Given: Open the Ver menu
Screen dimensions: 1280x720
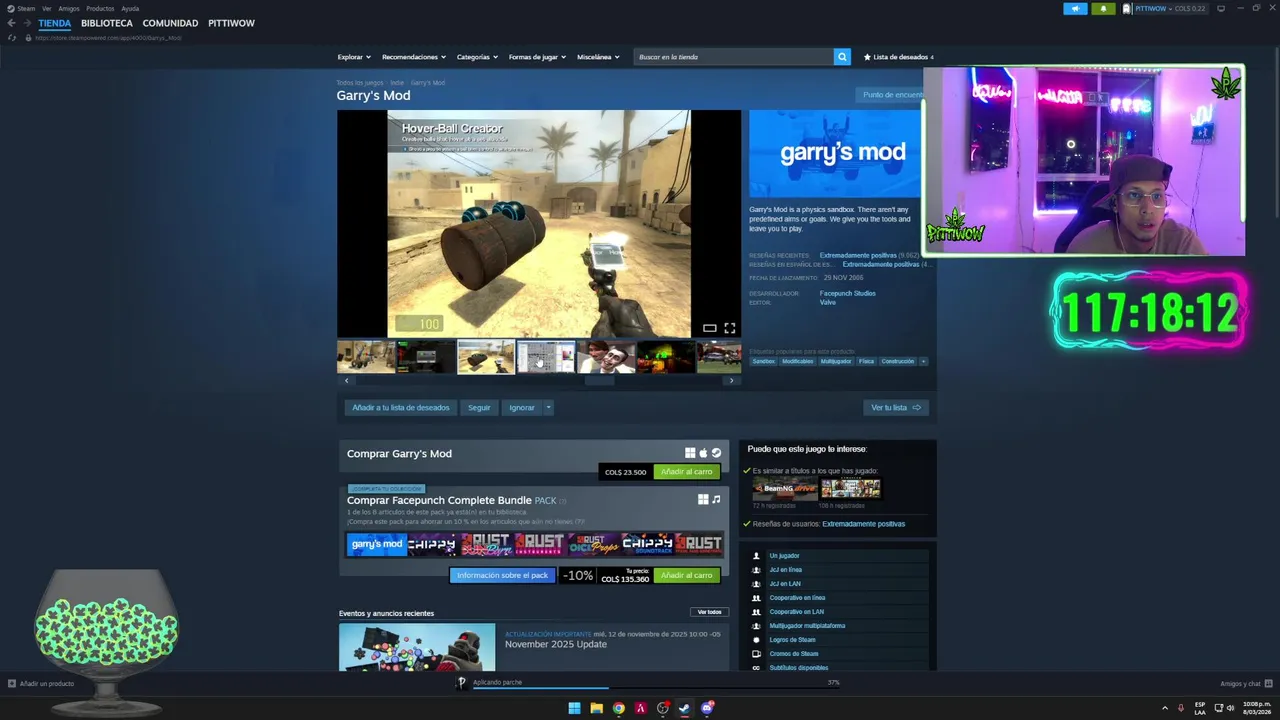Looking at the screenshot, I should pyautogui.click(x=46, y=8).
